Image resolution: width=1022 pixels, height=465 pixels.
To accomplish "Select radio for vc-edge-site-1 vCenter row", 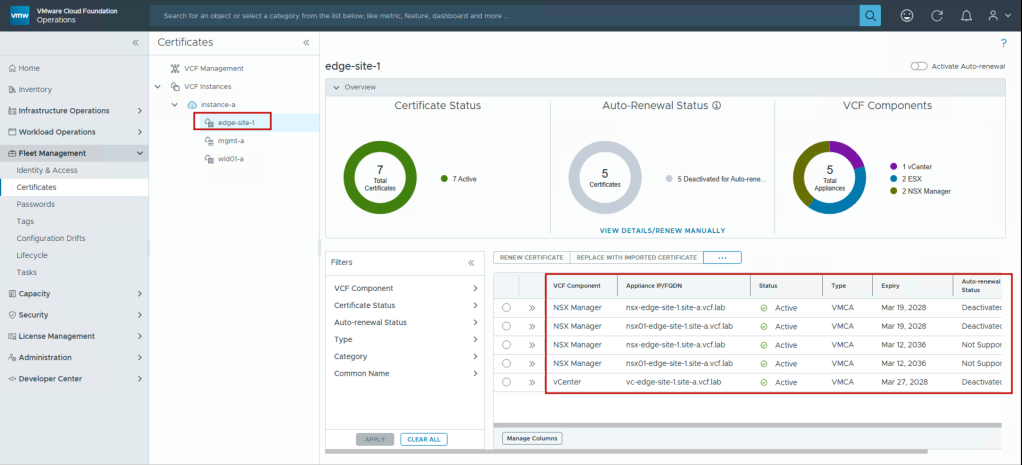I will (x=506, y=382).
